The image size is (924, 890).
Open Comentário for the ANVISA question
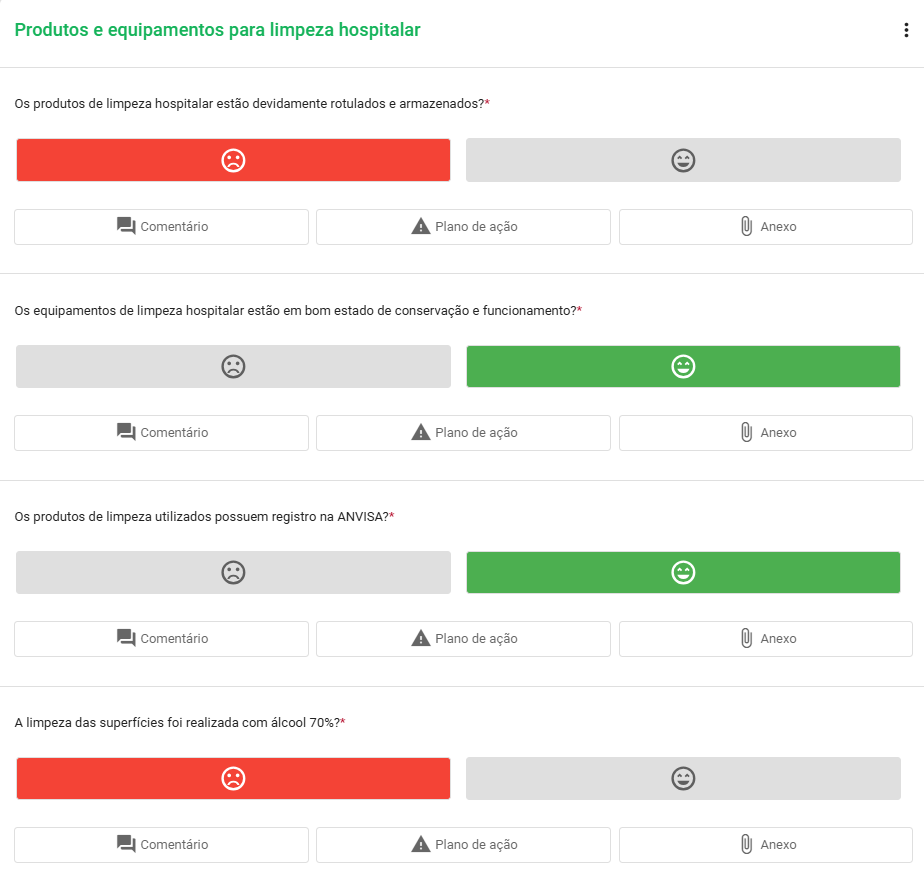161,638
